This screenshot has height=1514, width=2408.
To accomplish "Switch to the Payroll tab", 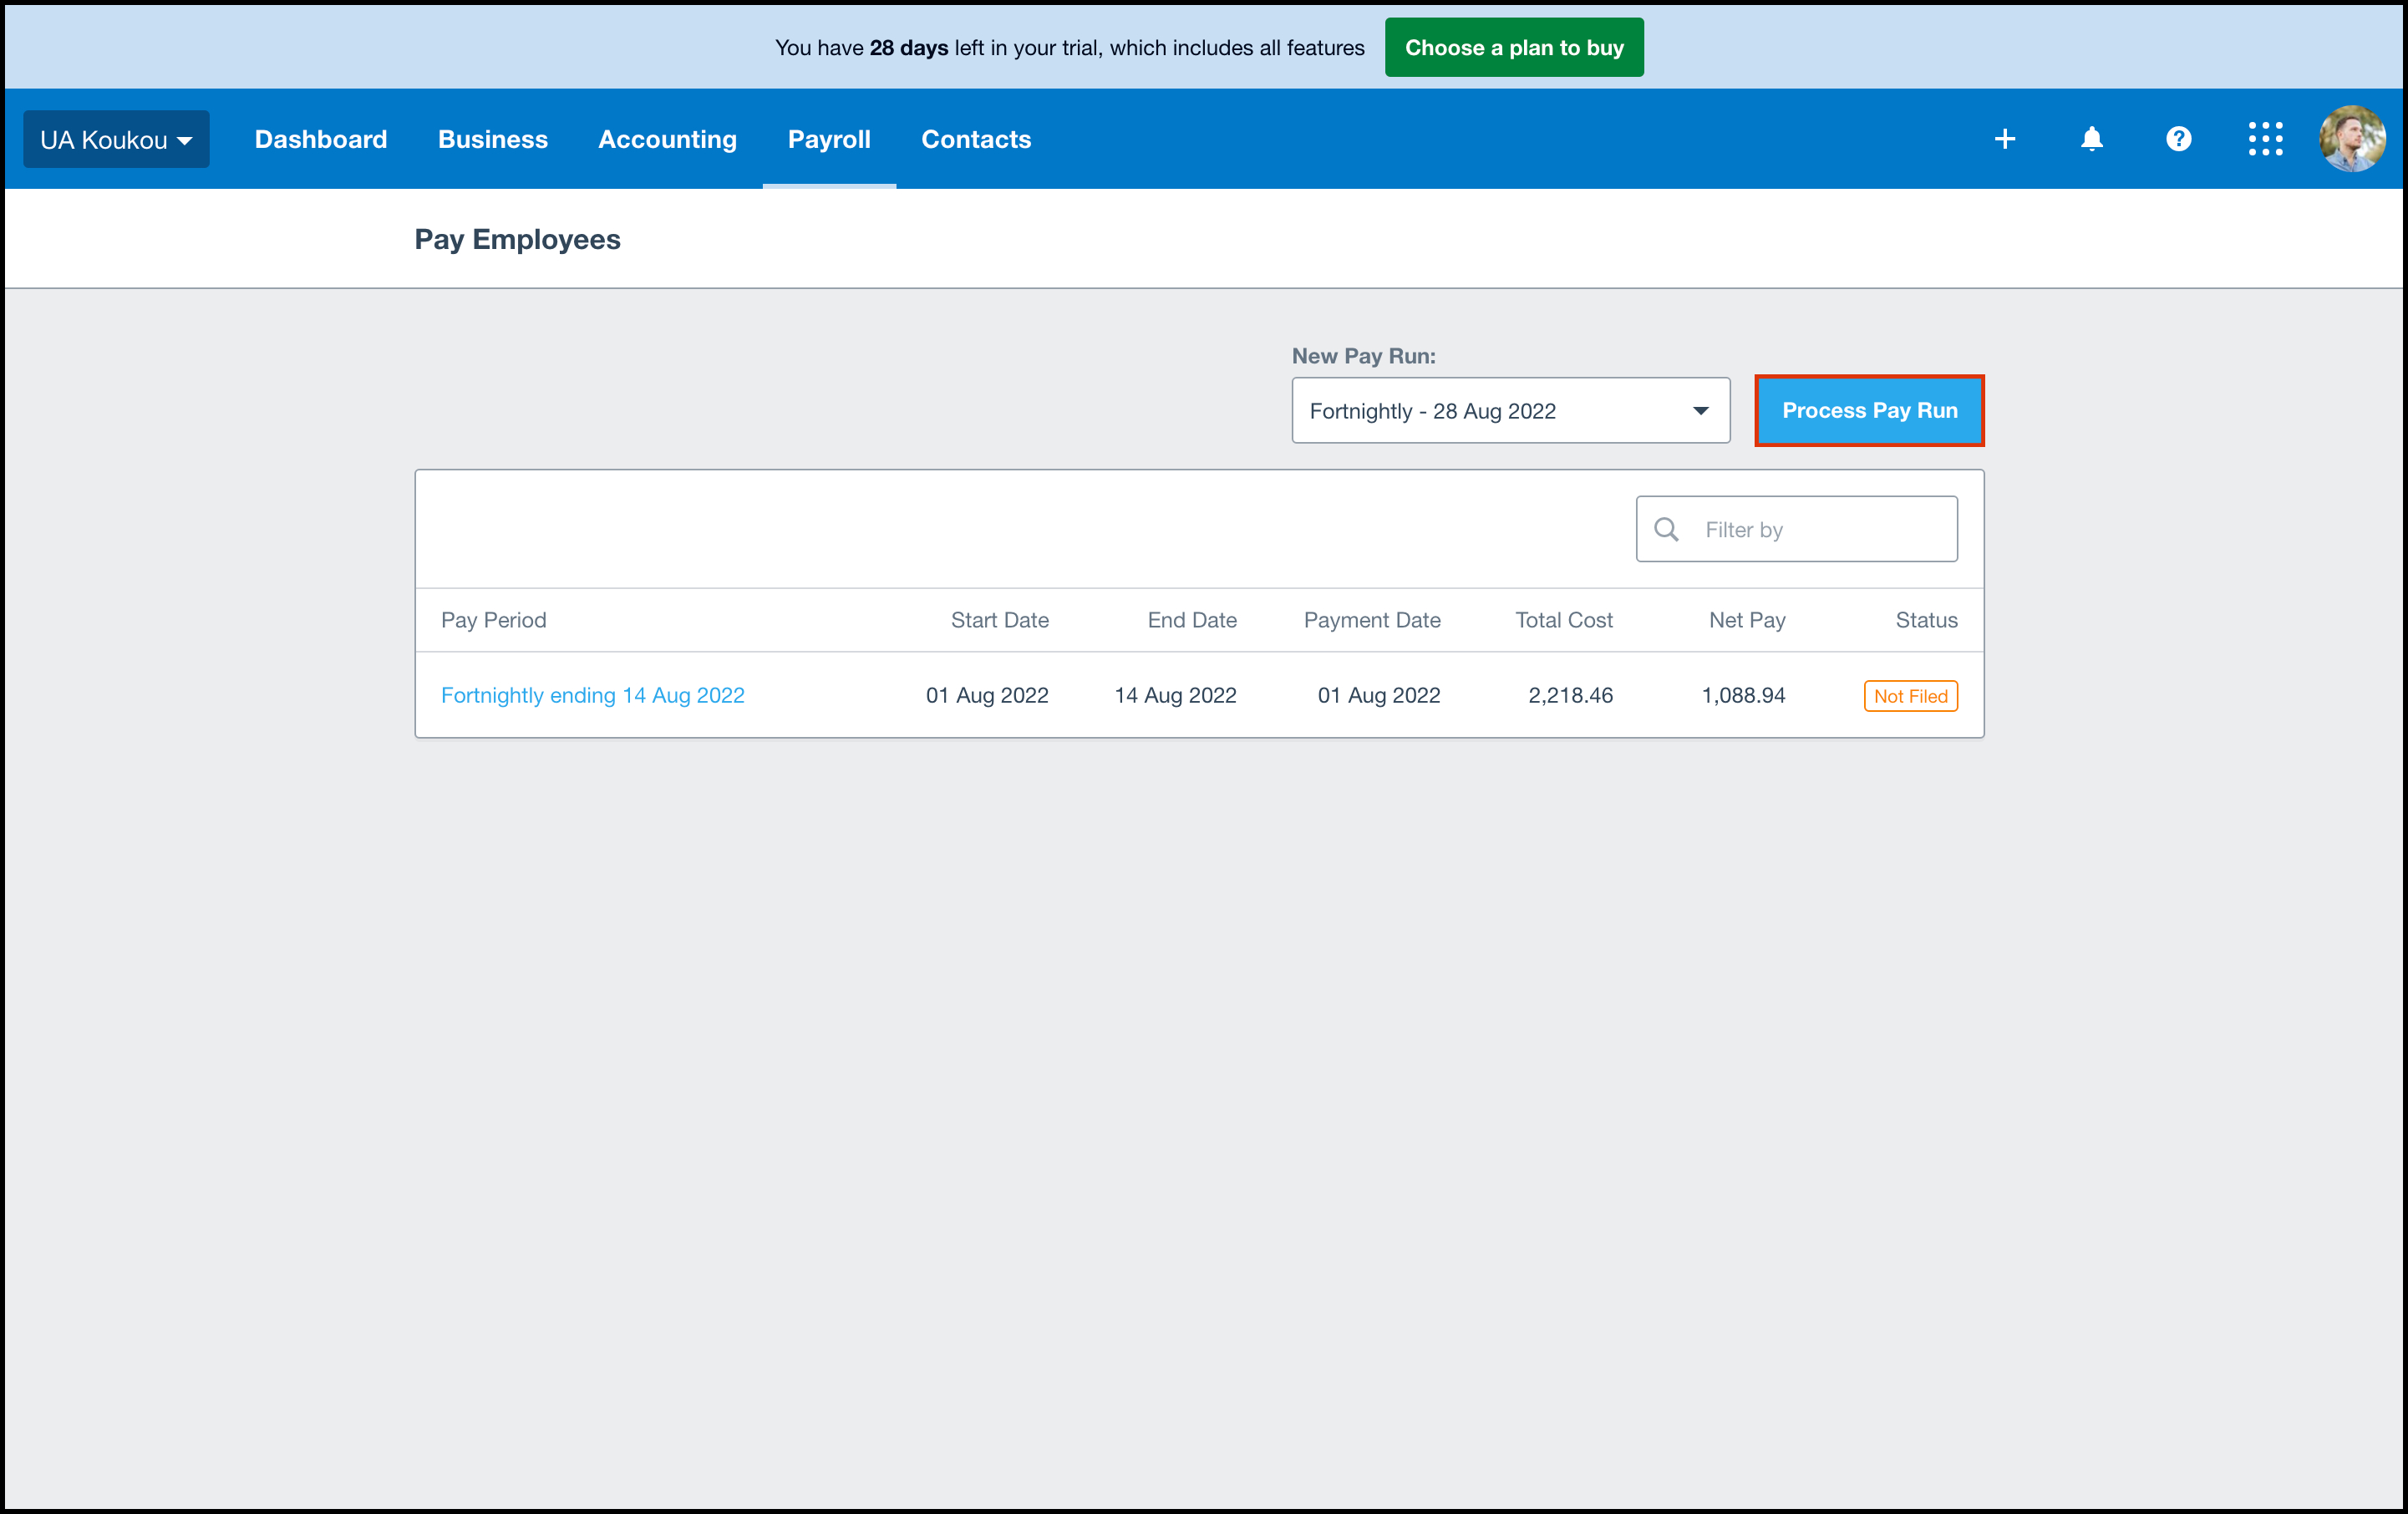I will [829, 139].
